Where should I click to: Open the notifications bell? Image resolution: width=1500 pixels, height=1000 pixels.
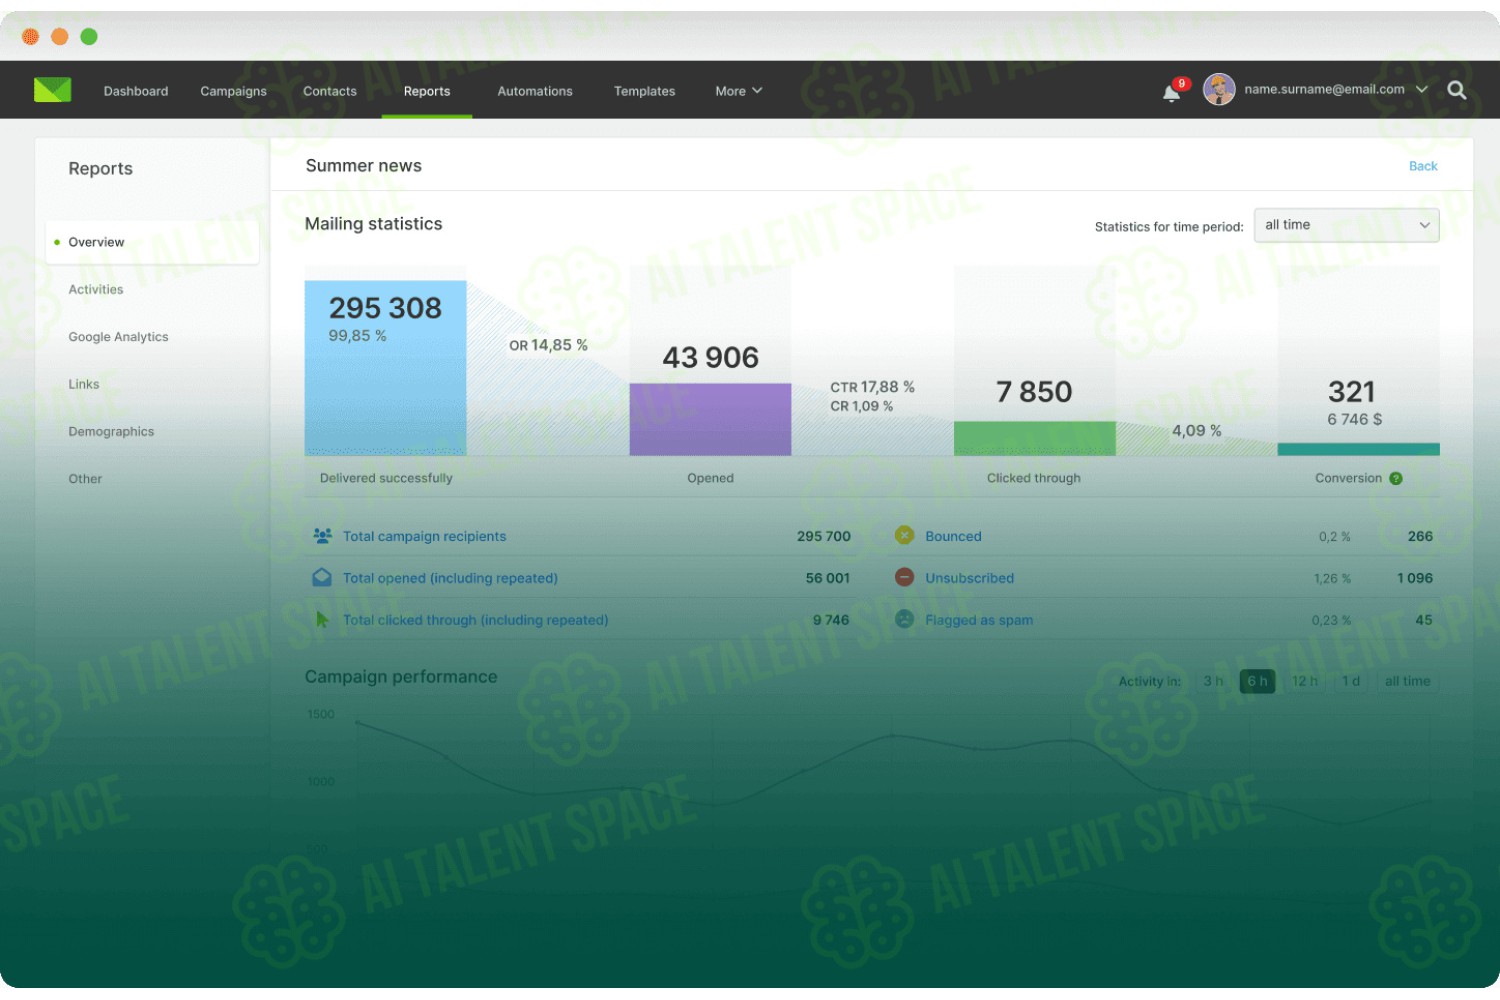1171,94
